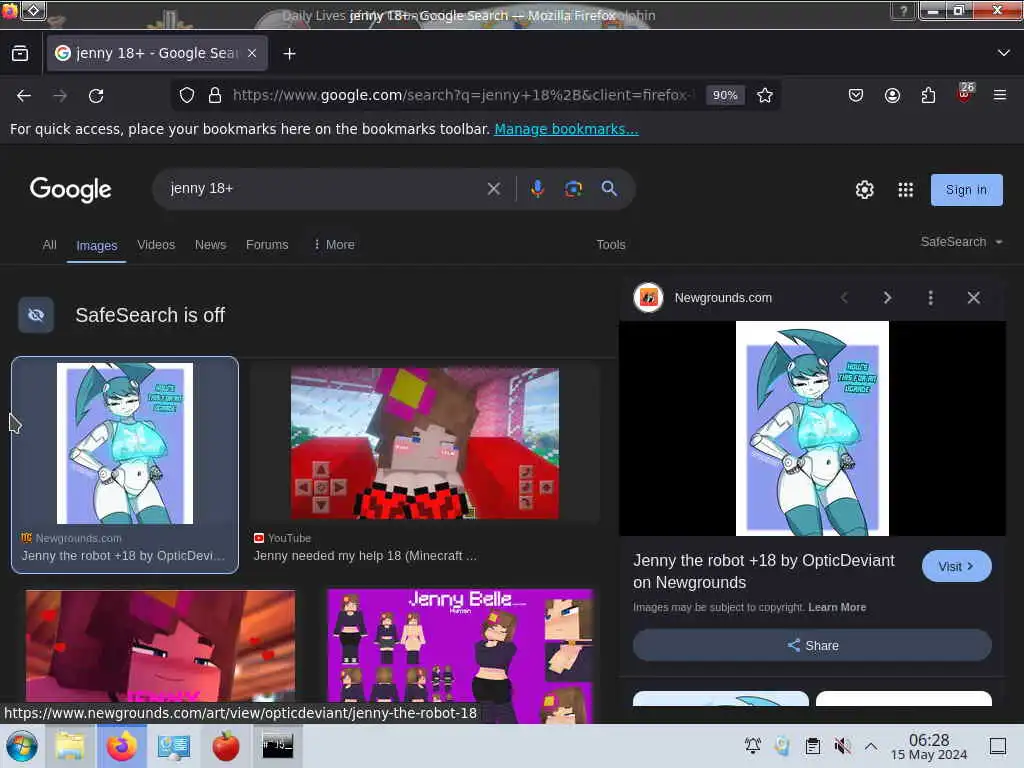Open the blocker extension icon showing 26
The height and width of the screenshot is (768, 1024).
click(965, 93)
